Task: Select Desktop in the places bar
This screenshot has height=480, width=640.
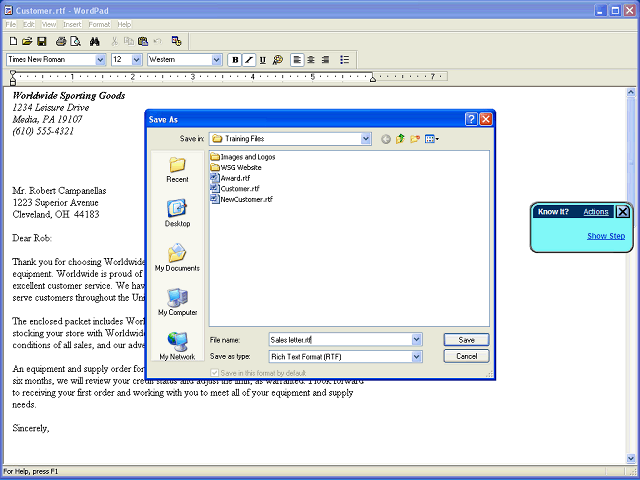Action: point(177,213)
